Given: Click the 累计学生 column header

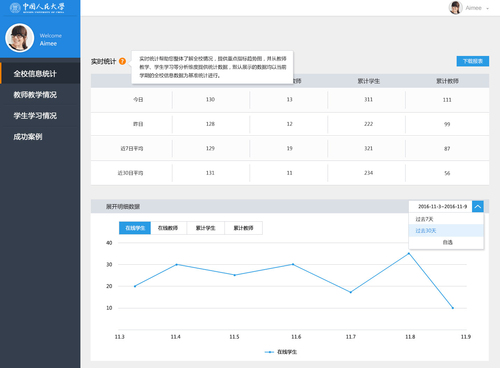Looking at the screenshot, I should (x=369, y=81).
